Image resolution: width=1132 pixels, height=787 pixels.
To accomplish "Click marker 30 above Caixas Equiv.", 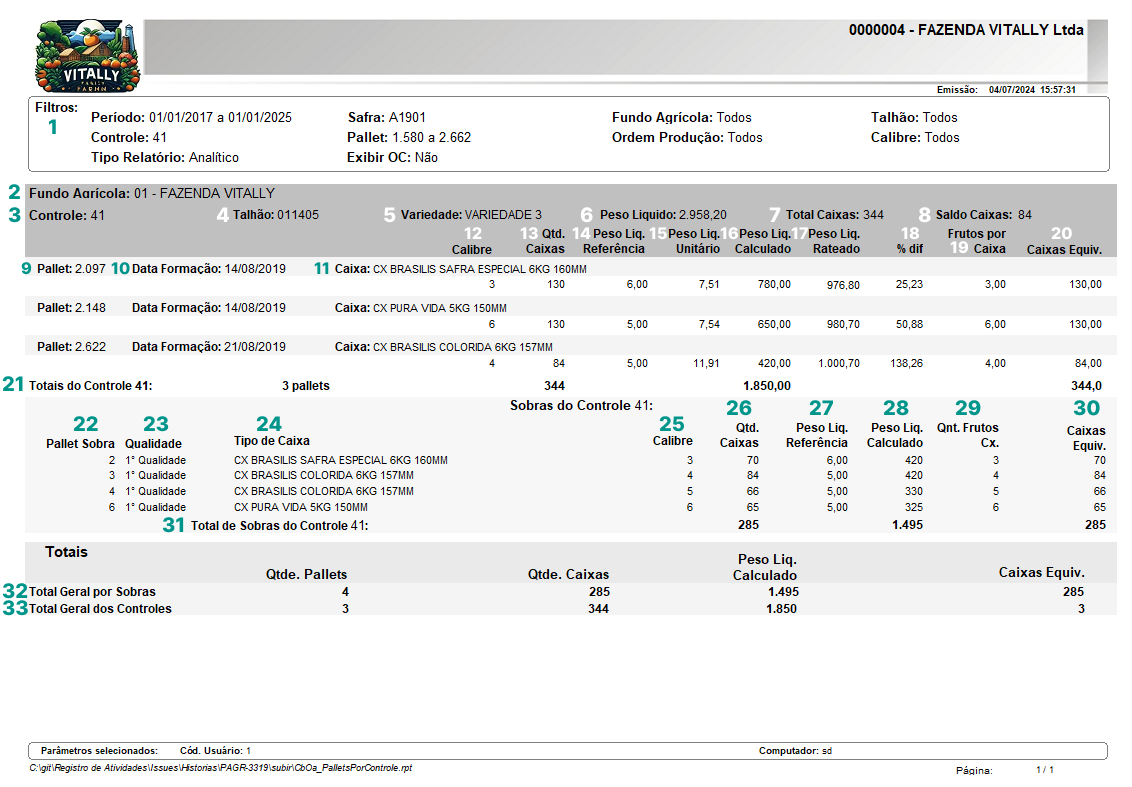I will [x=1086, y=408].
